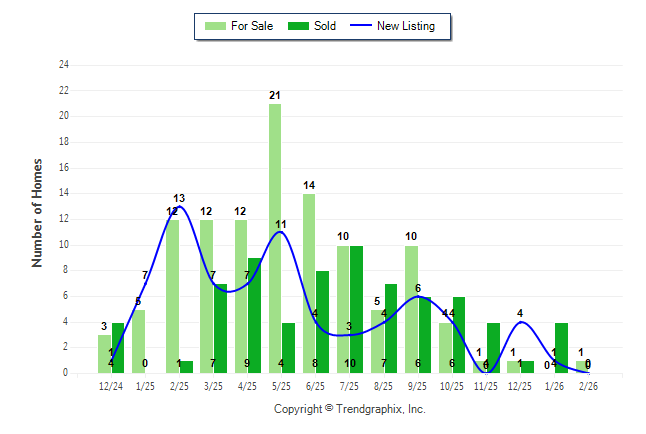Click the dark green Sold legend swatch
The width and height of the screenshot is (646, 434).
299,26
